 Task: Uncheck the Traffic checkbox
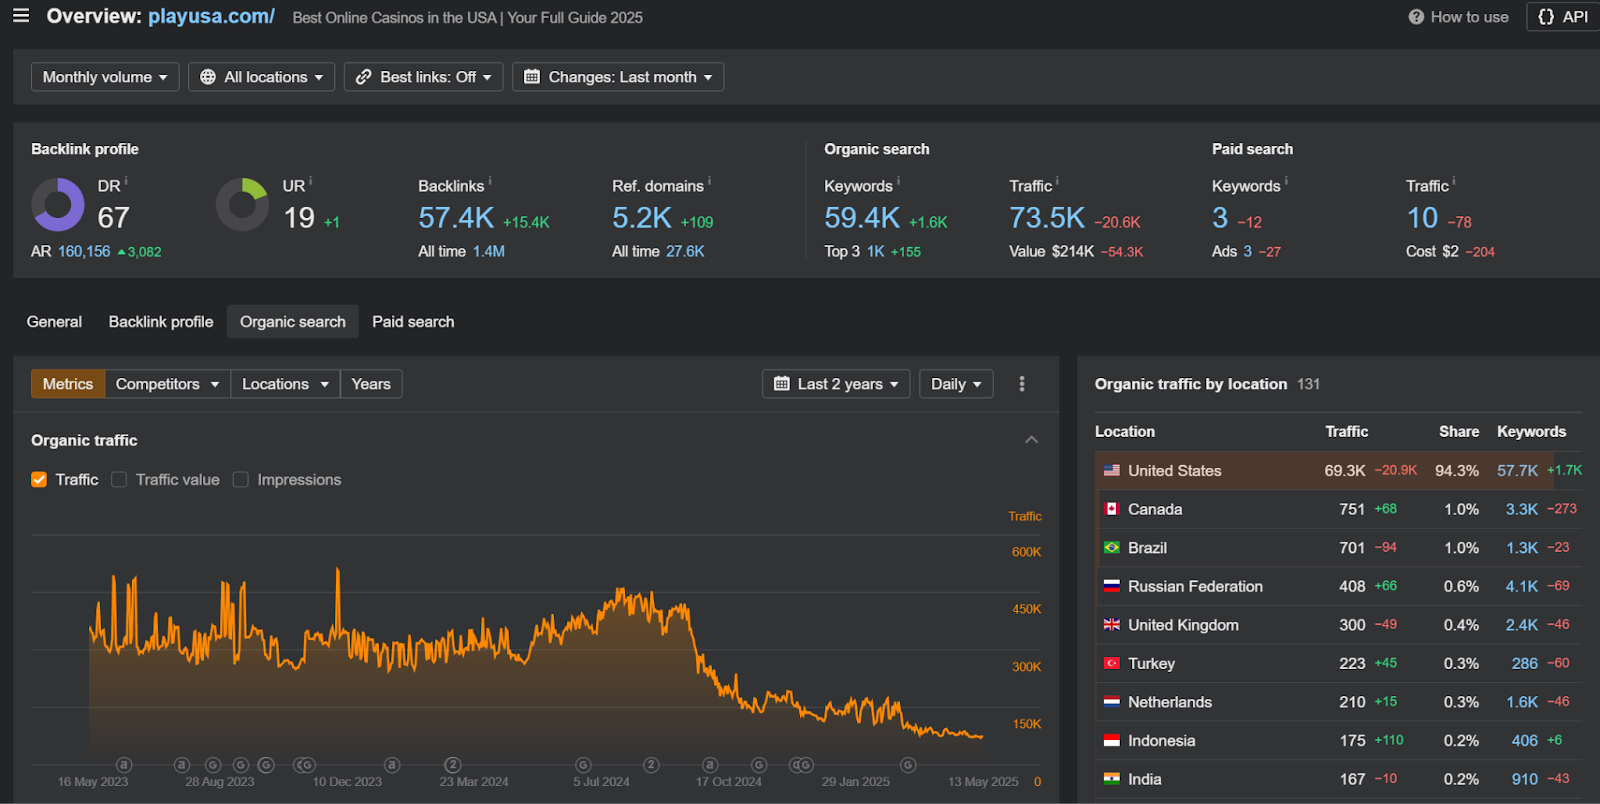pyautogui.click(x=39, y=480)
